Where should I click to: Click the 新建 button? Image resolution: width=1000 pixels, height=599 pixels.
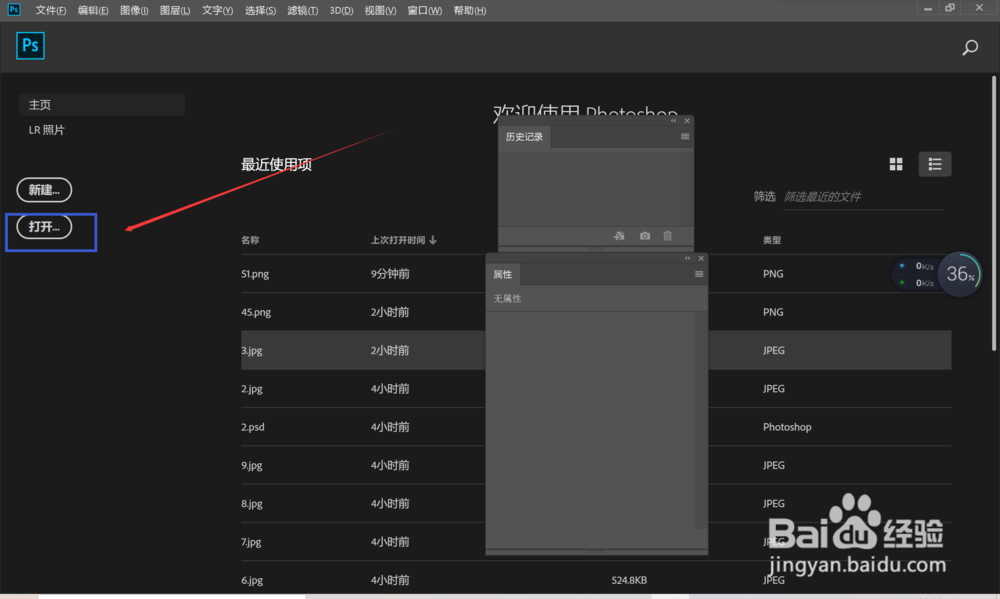pyautogui.click(x=44, y=190)
